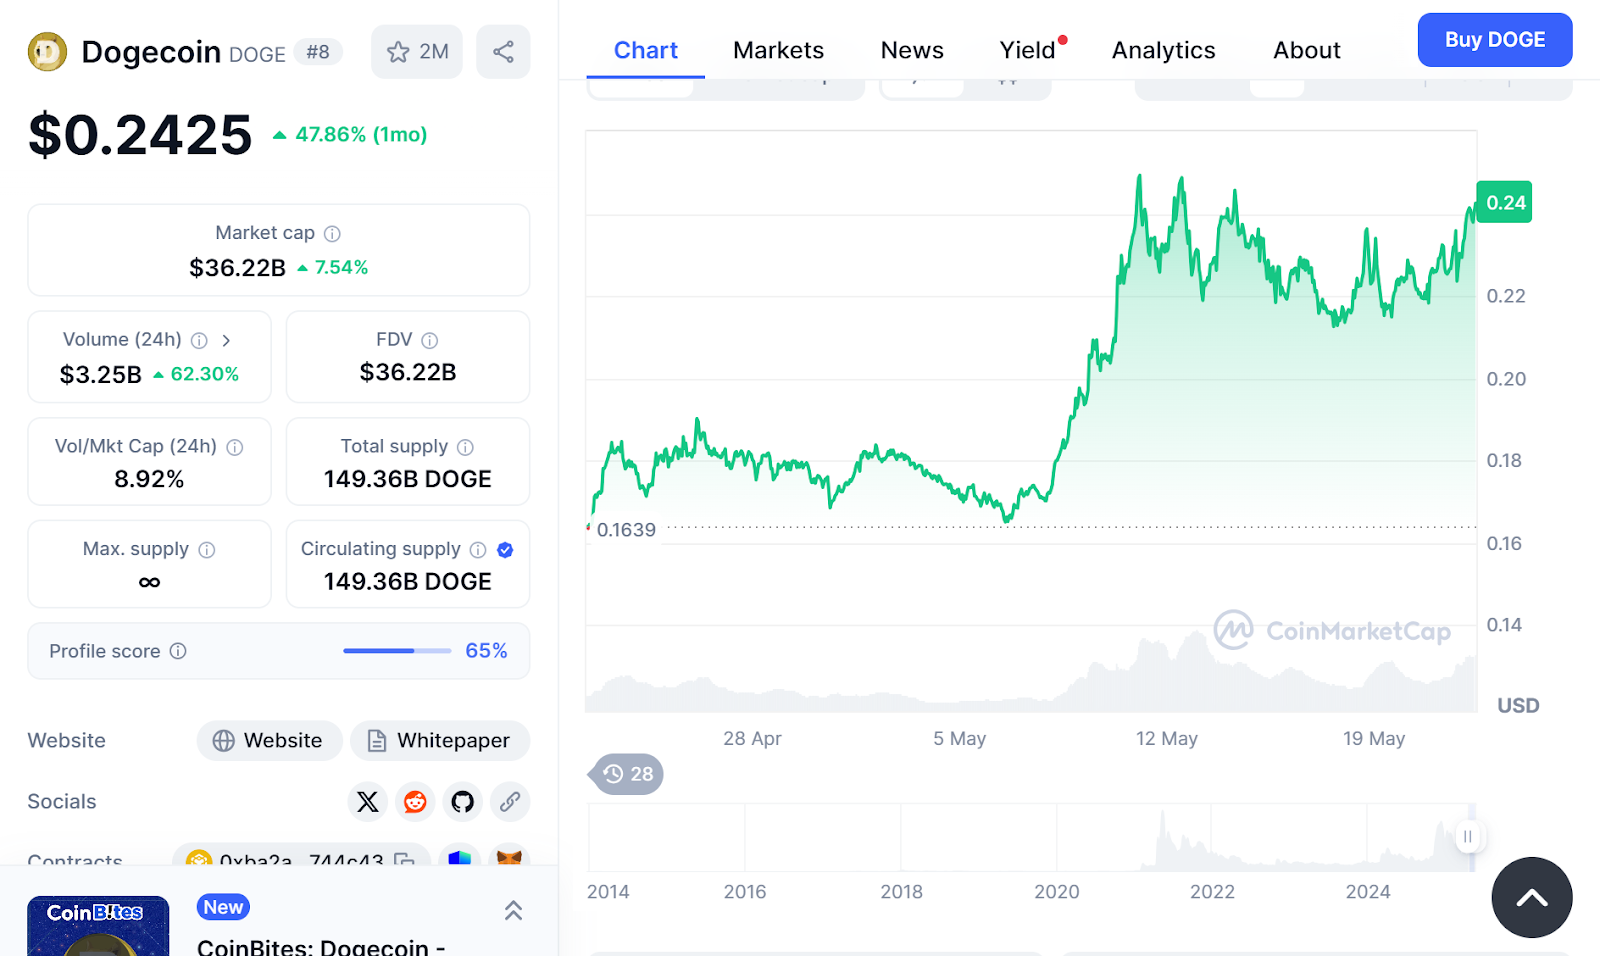Switch to the Markets tab

click(x=778, y=50)
